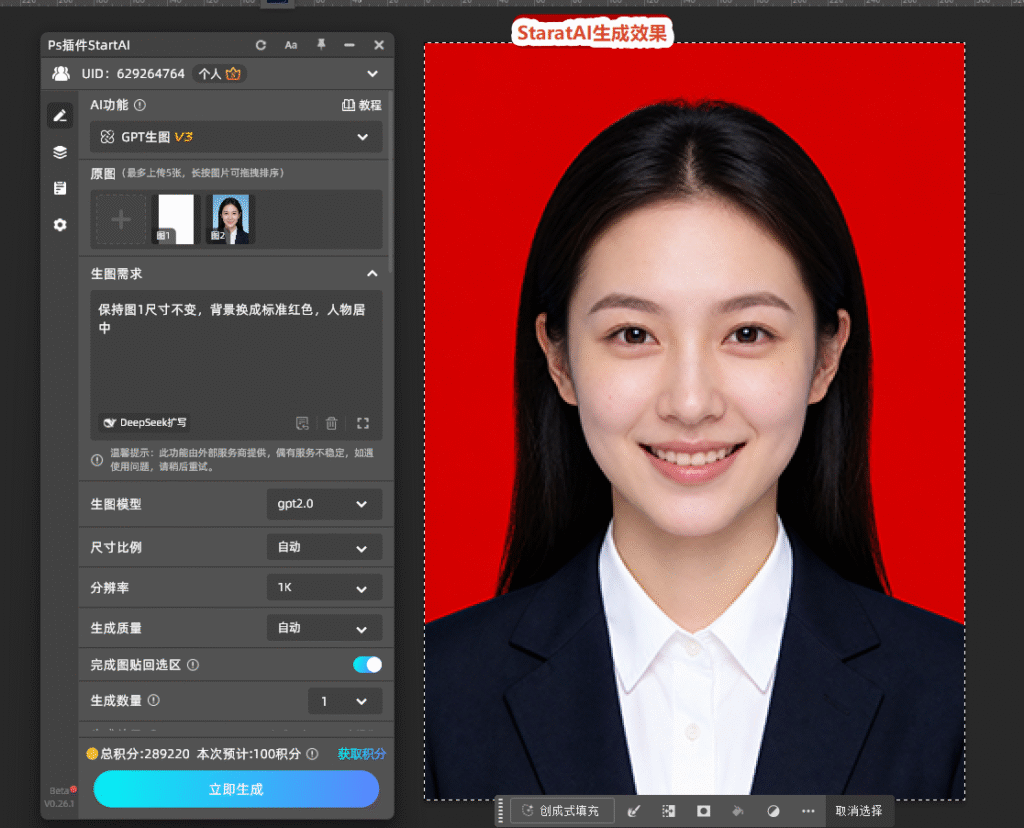The image size is (1024, 828).
Task: Click info icon next to 生成数量
Action: tap(153, 701)
